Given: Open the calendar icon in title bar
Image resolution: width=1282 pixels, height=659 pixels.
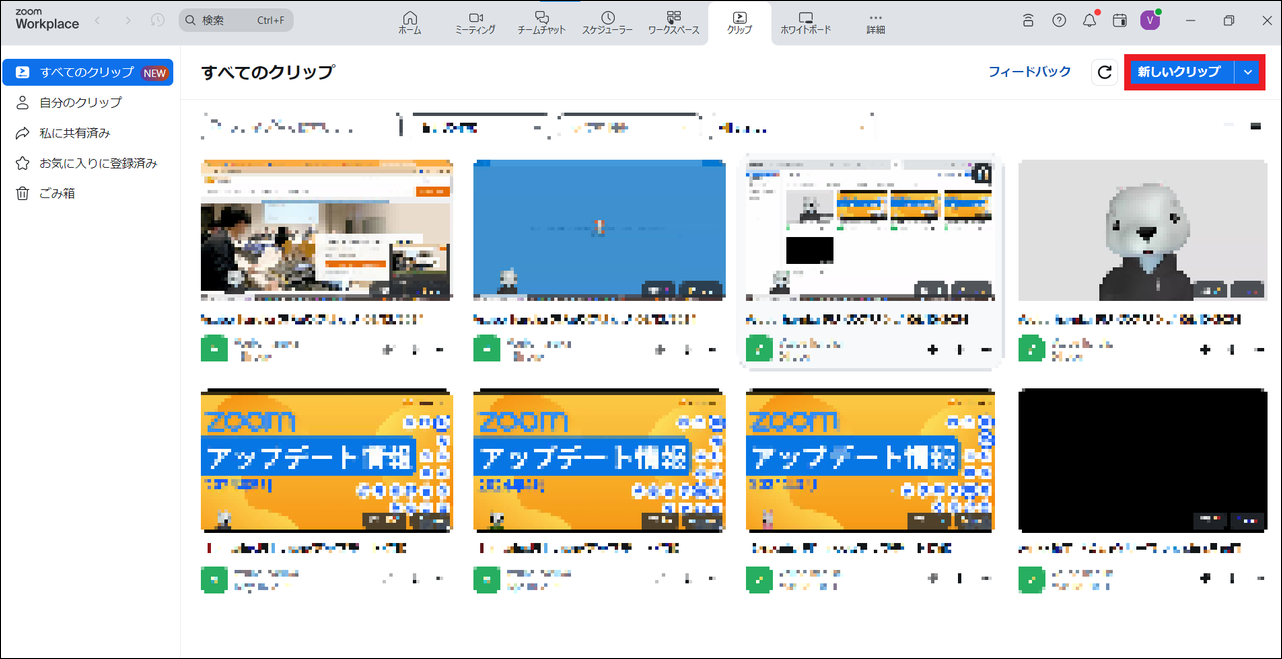Looking at the screenshot, I should pos(1120,20).
